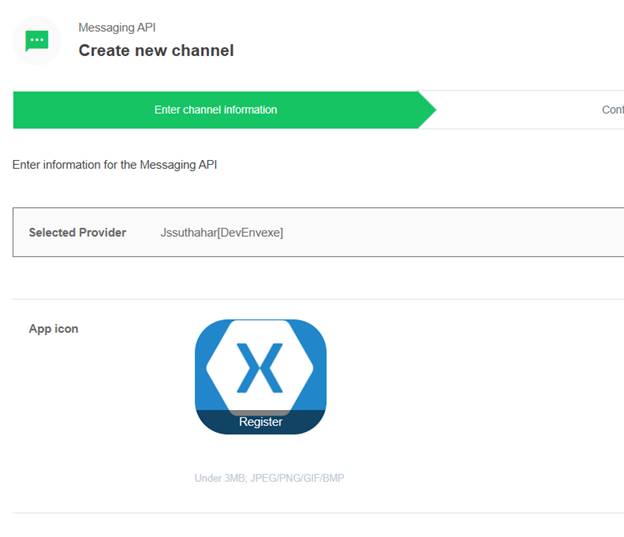The image size is (624, 537).
Task: Click Enter information for the Messaging API text
Action: click(115, 165)
